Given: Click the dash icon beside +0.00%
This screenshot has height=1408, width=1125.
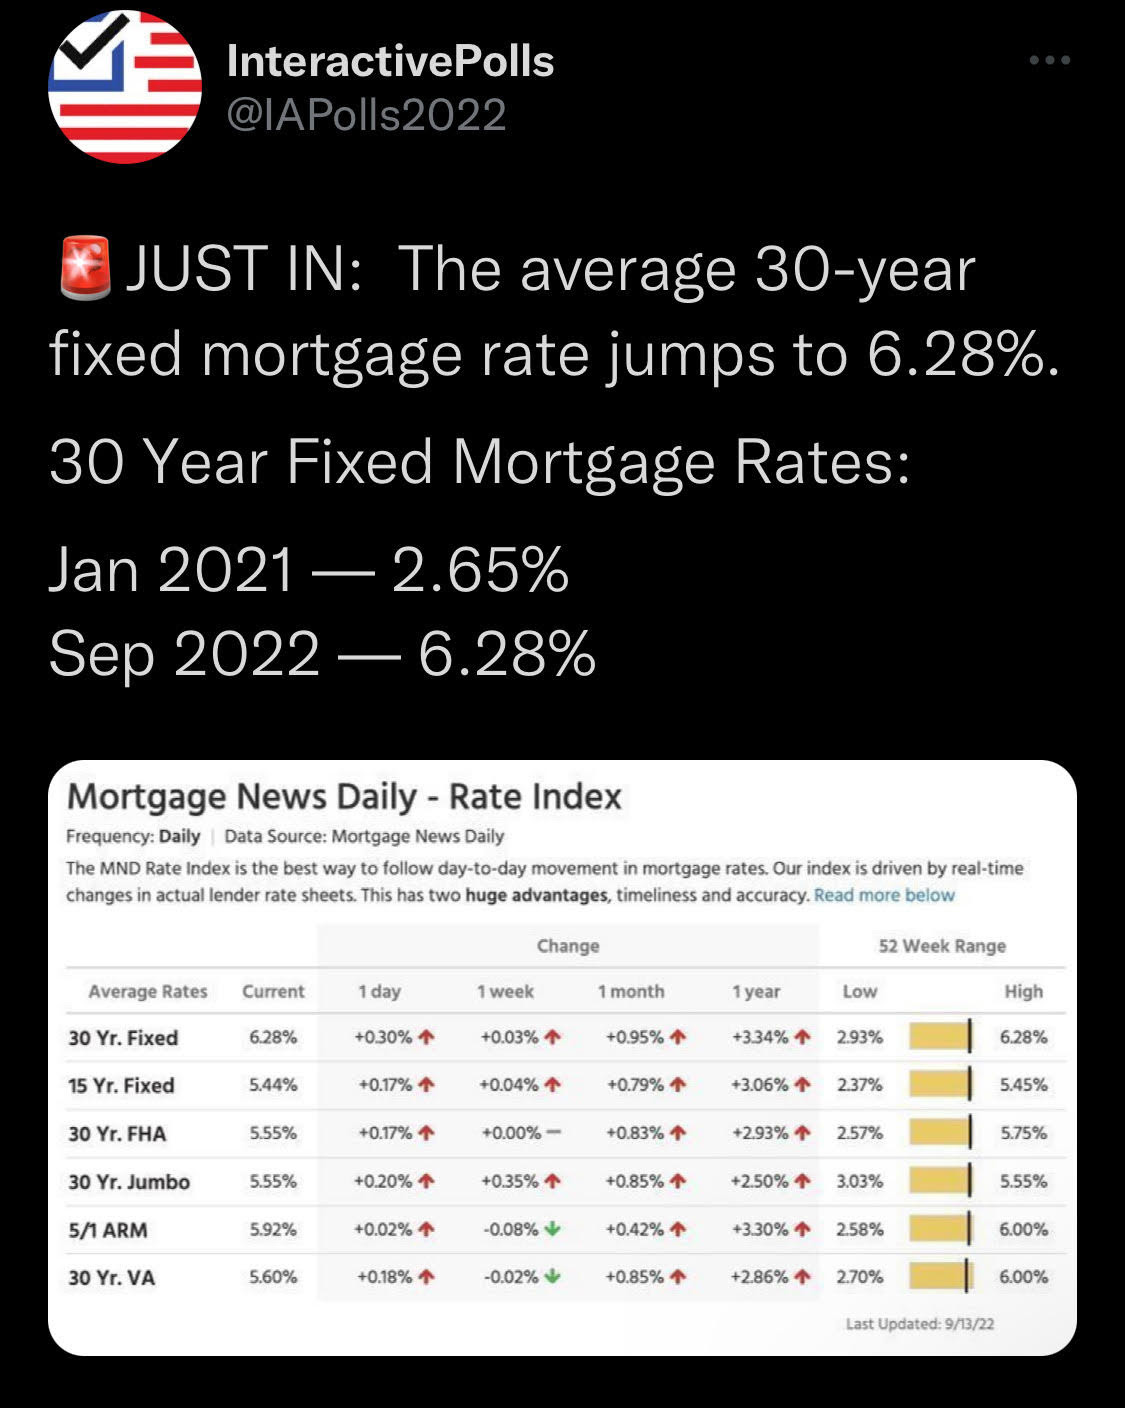Looking at the screenshot, I should pyautogui.click(x=553, y=1133).
